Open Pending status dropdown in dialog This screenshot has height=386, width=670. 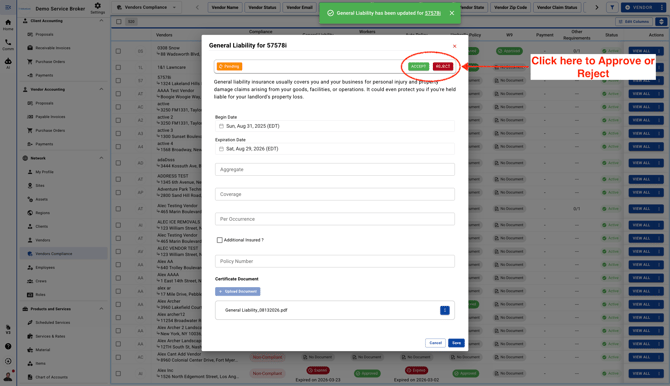[x=229, y=67]
